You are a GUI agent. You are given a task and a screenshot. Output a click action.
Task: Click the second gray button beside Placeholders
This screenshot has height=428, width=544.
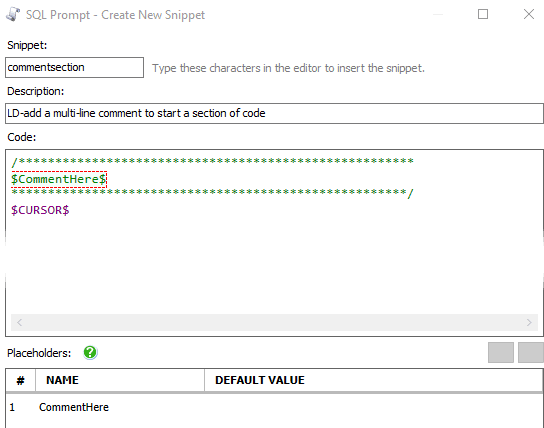click(531, 352)
